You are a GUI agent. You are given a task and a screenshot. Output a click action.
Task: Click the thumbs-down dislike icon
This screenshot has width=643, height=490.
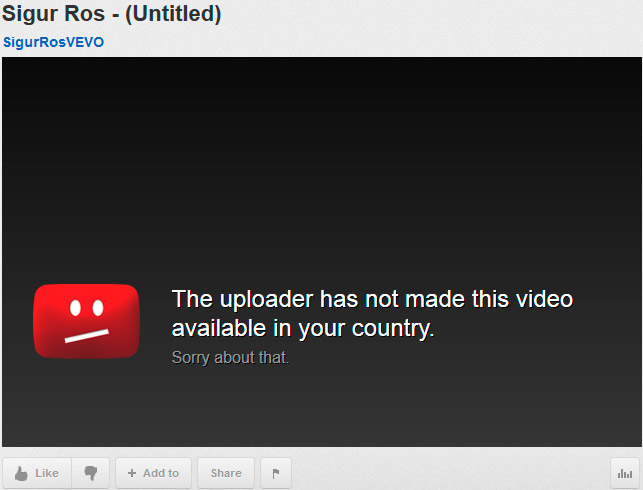click(x=91, y=473)
